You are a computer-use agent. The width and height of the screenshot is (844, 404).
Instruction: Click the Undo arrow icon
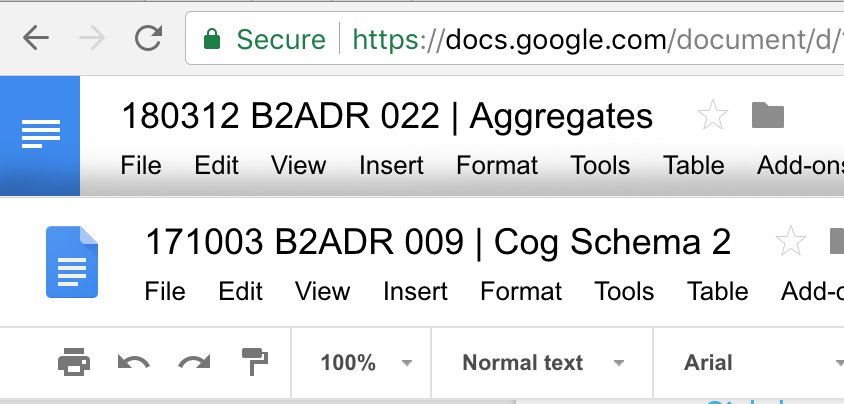133,362
